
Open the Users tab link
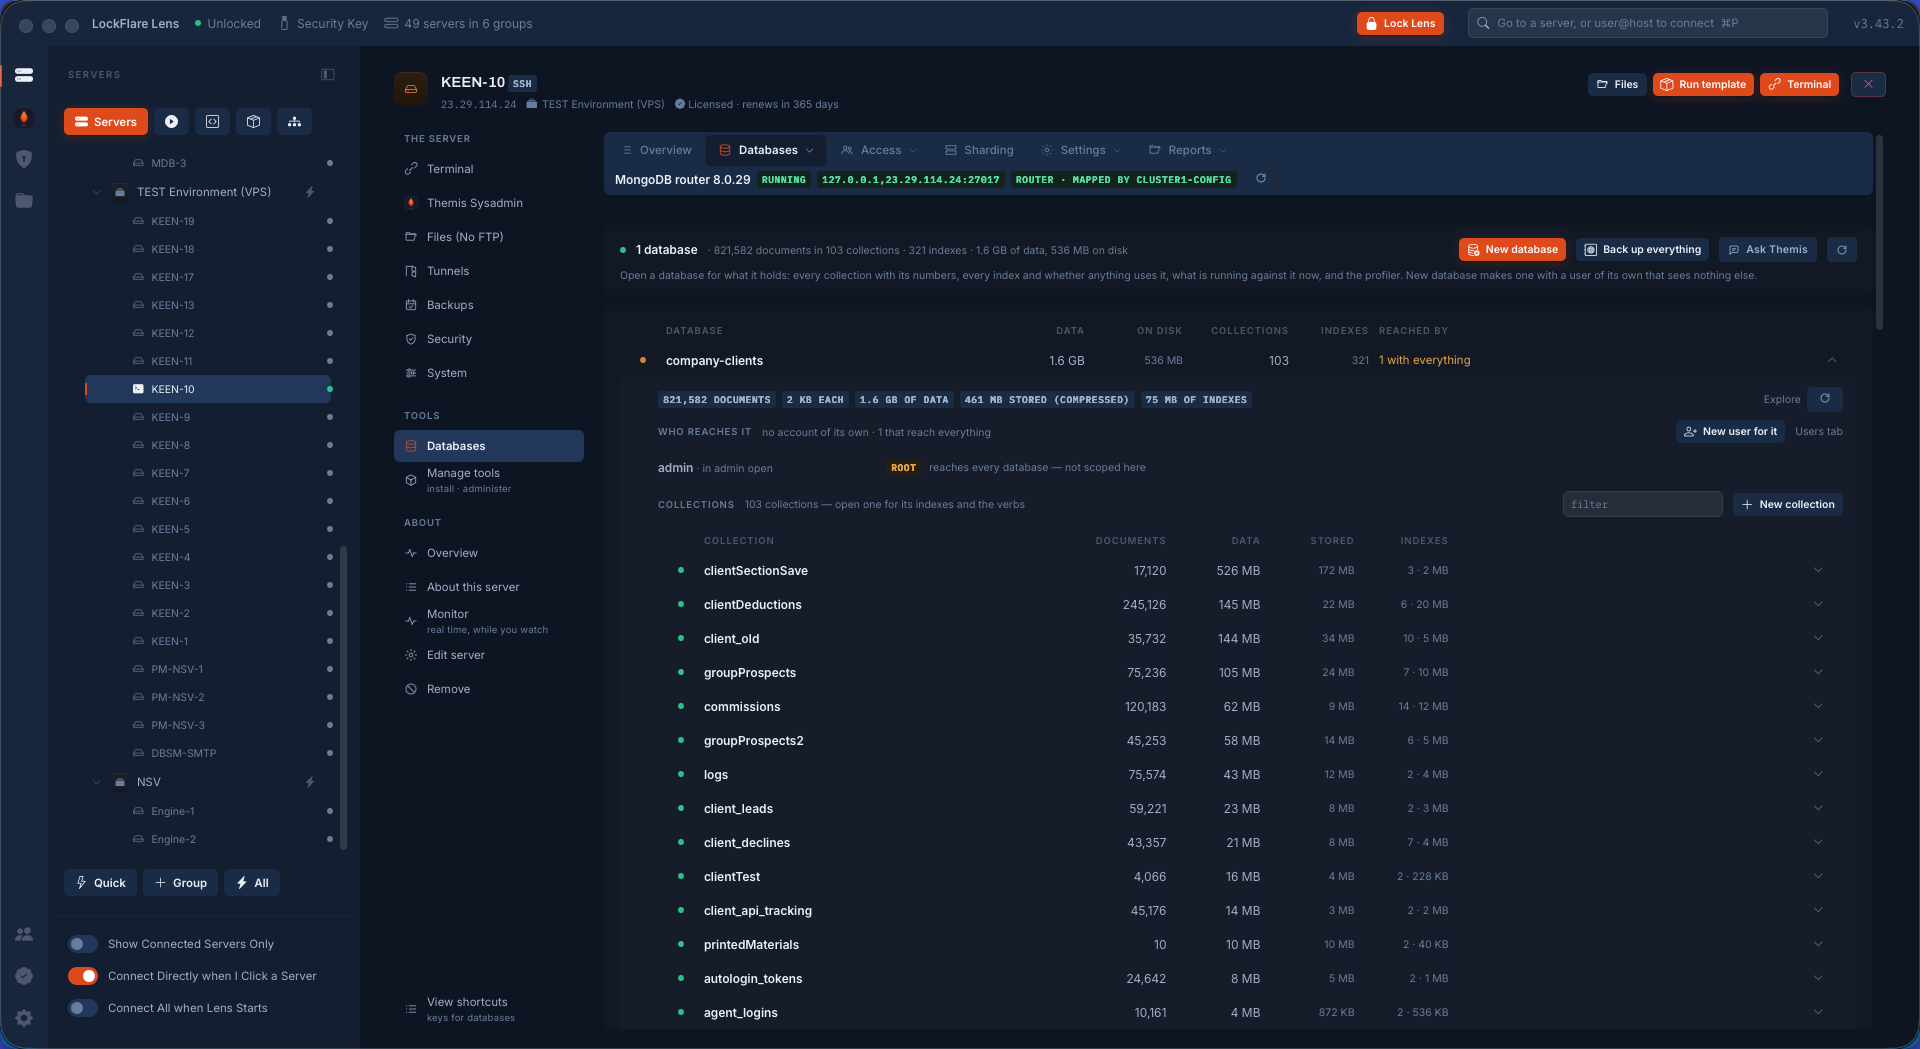1819,432
